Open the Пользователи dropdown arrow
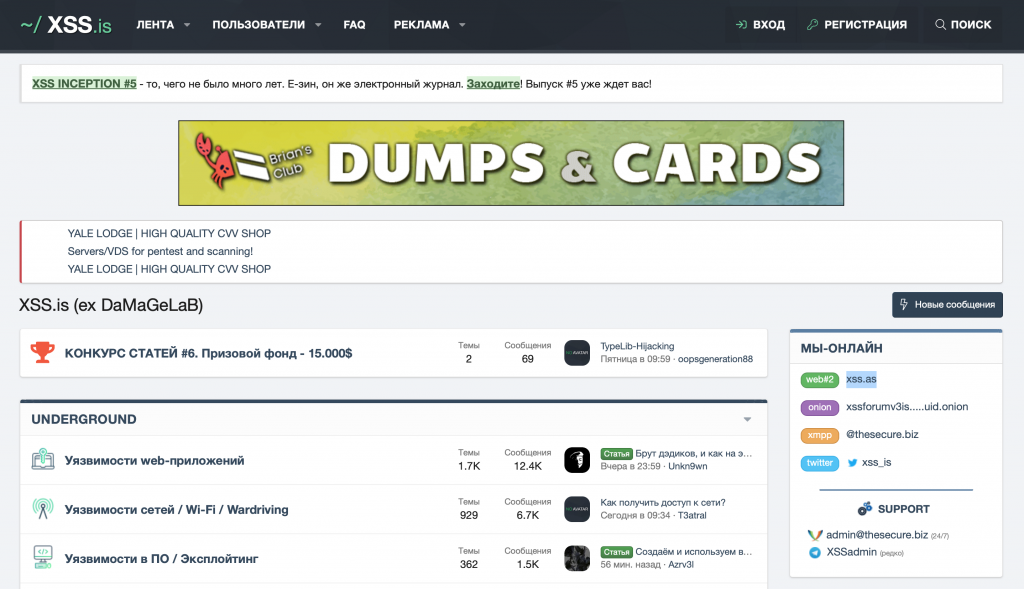Viewport: 1024px width, 589px height. pyautogui.click(x=318, y=25)
